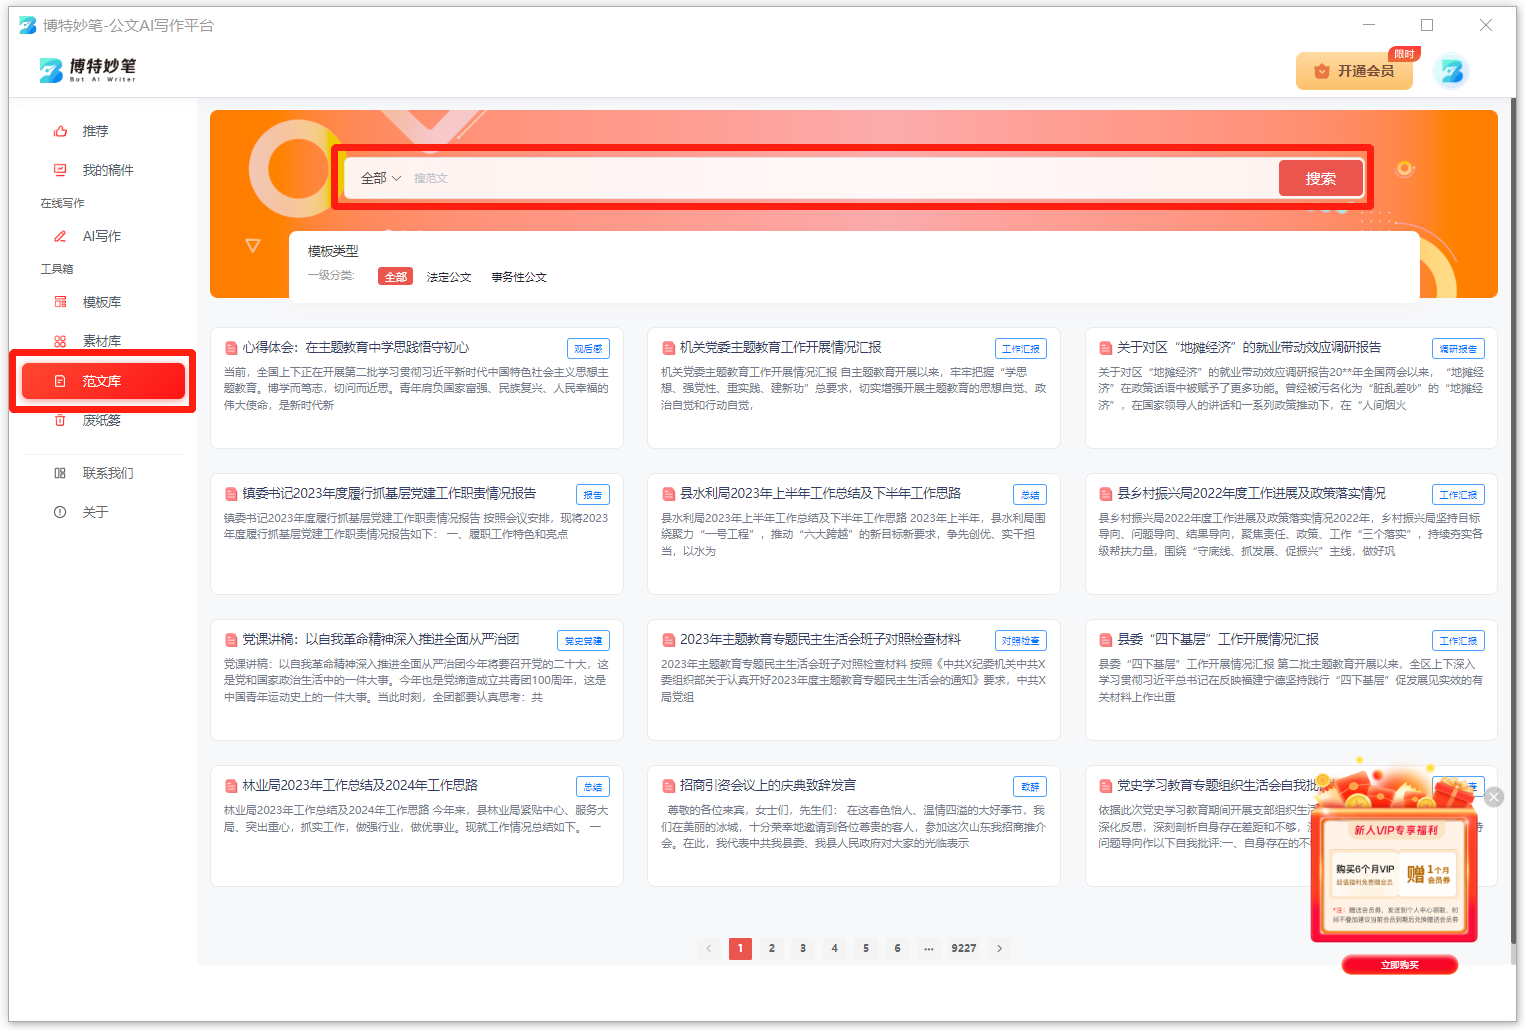Click the document icon beside 招商引资会议上的庆典致辞发言
The height and width of the screenshot is (1030, 1525).
pyautogui.click(x=669, y=786)
